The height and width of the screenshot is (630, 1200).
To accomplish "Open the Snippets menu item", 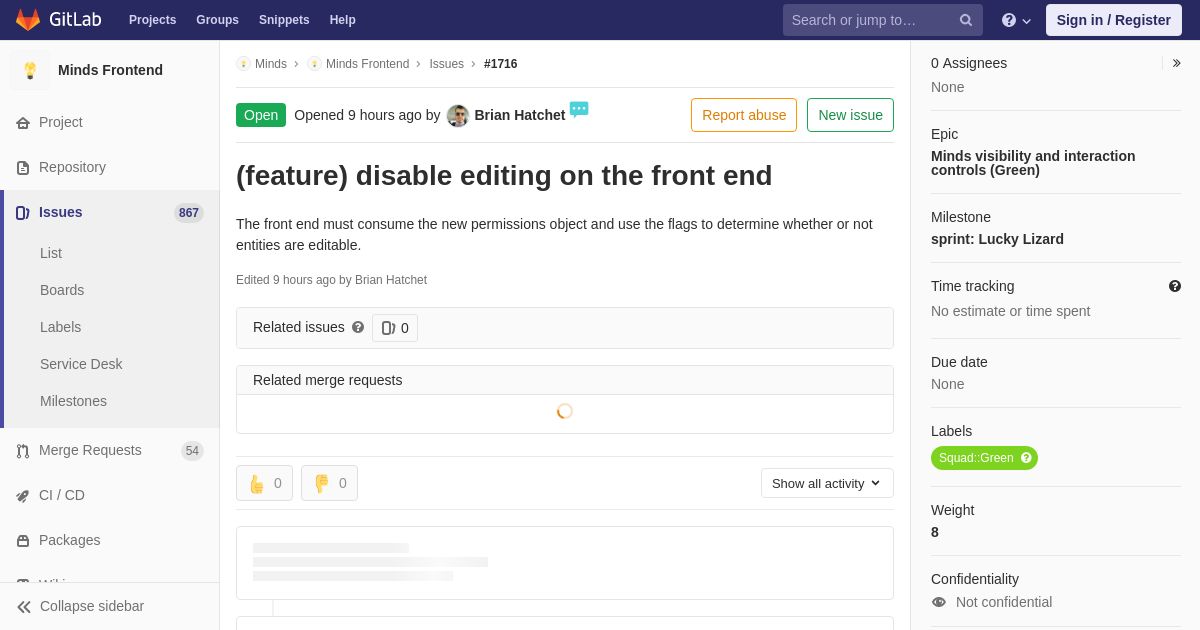I will pyautogui.click(x=284, y=20).
